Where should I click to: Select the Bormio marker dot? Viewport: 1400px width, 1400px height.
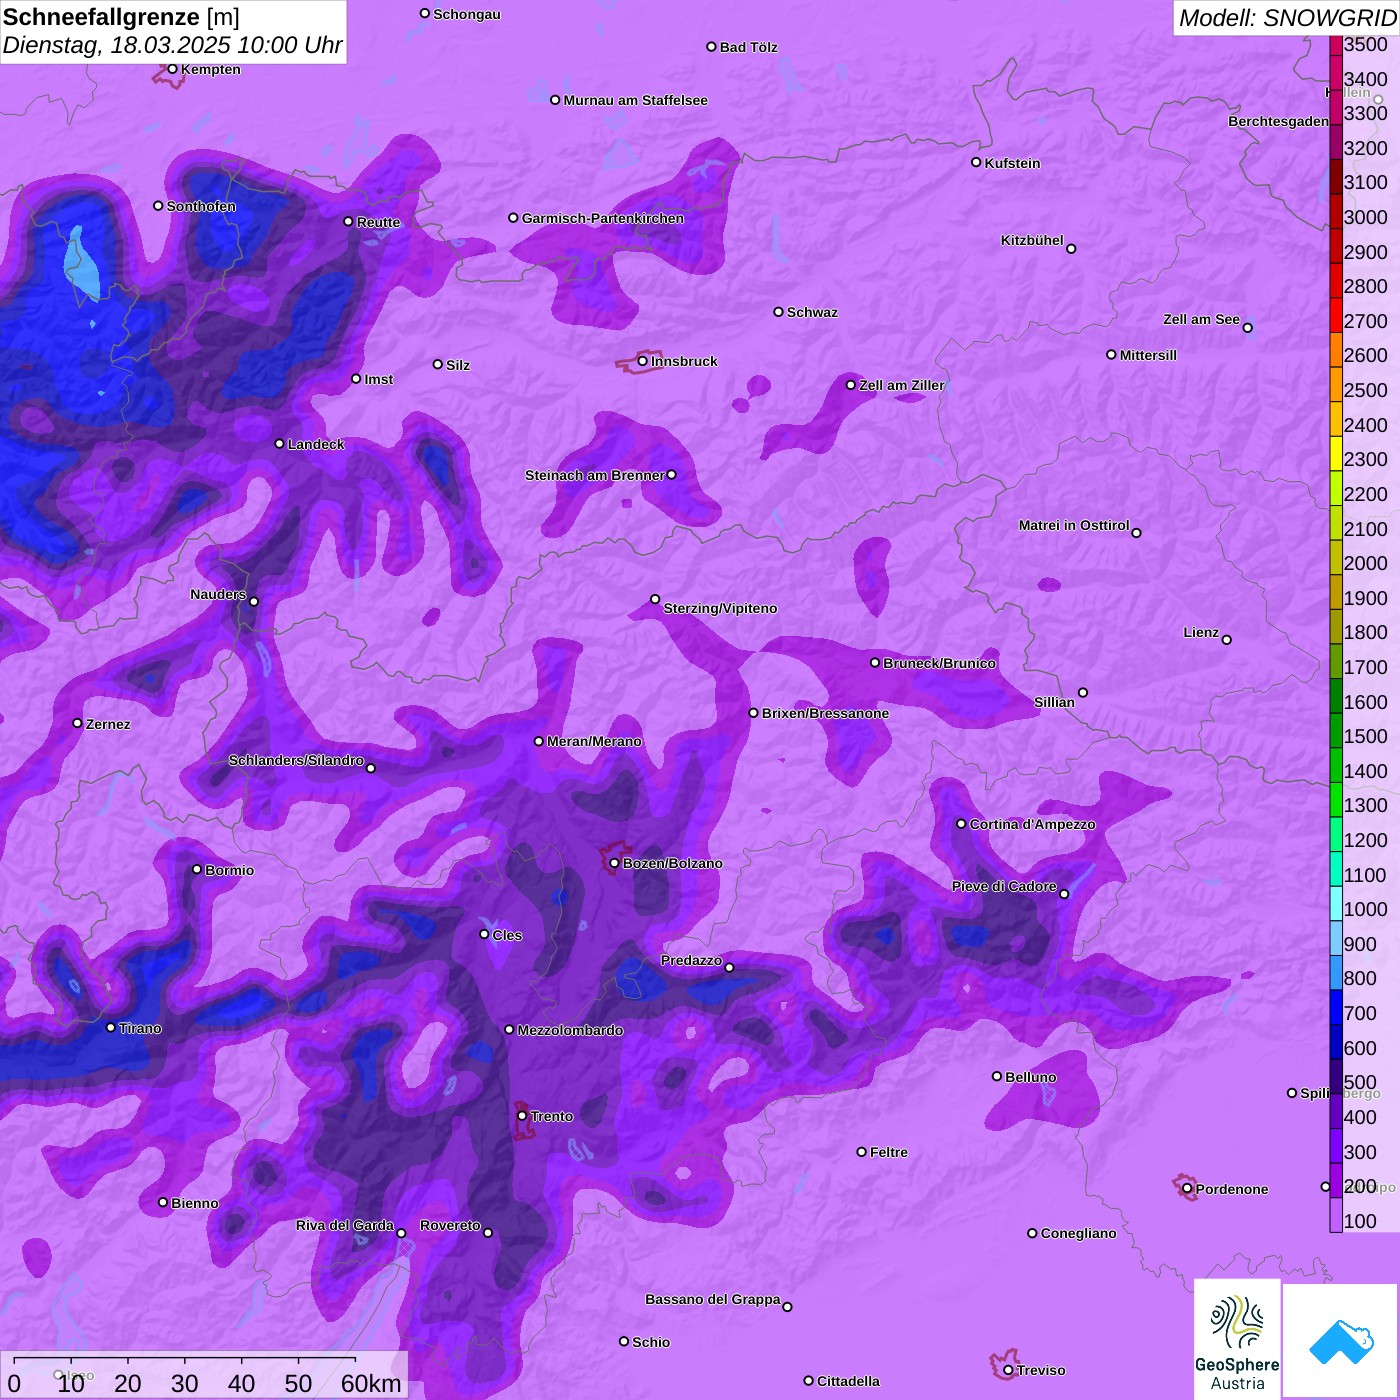point(197,869)
